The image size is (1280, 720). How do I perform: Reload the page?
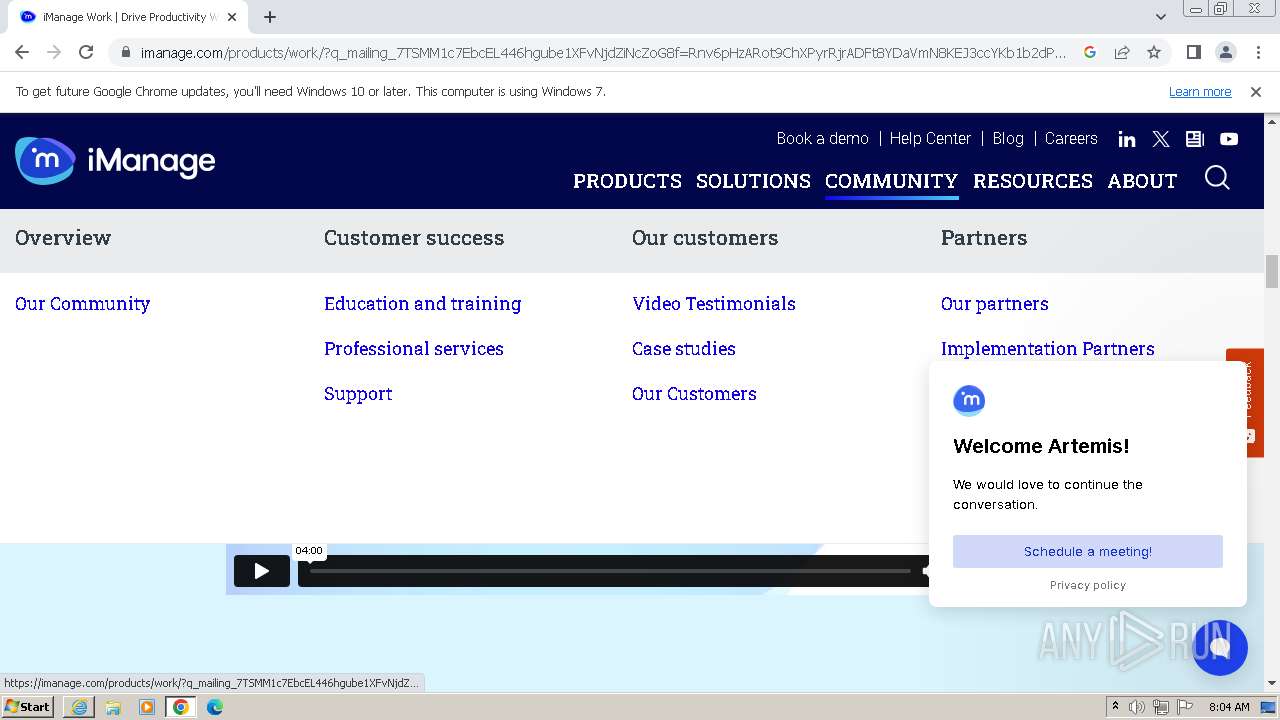[86, 52]
